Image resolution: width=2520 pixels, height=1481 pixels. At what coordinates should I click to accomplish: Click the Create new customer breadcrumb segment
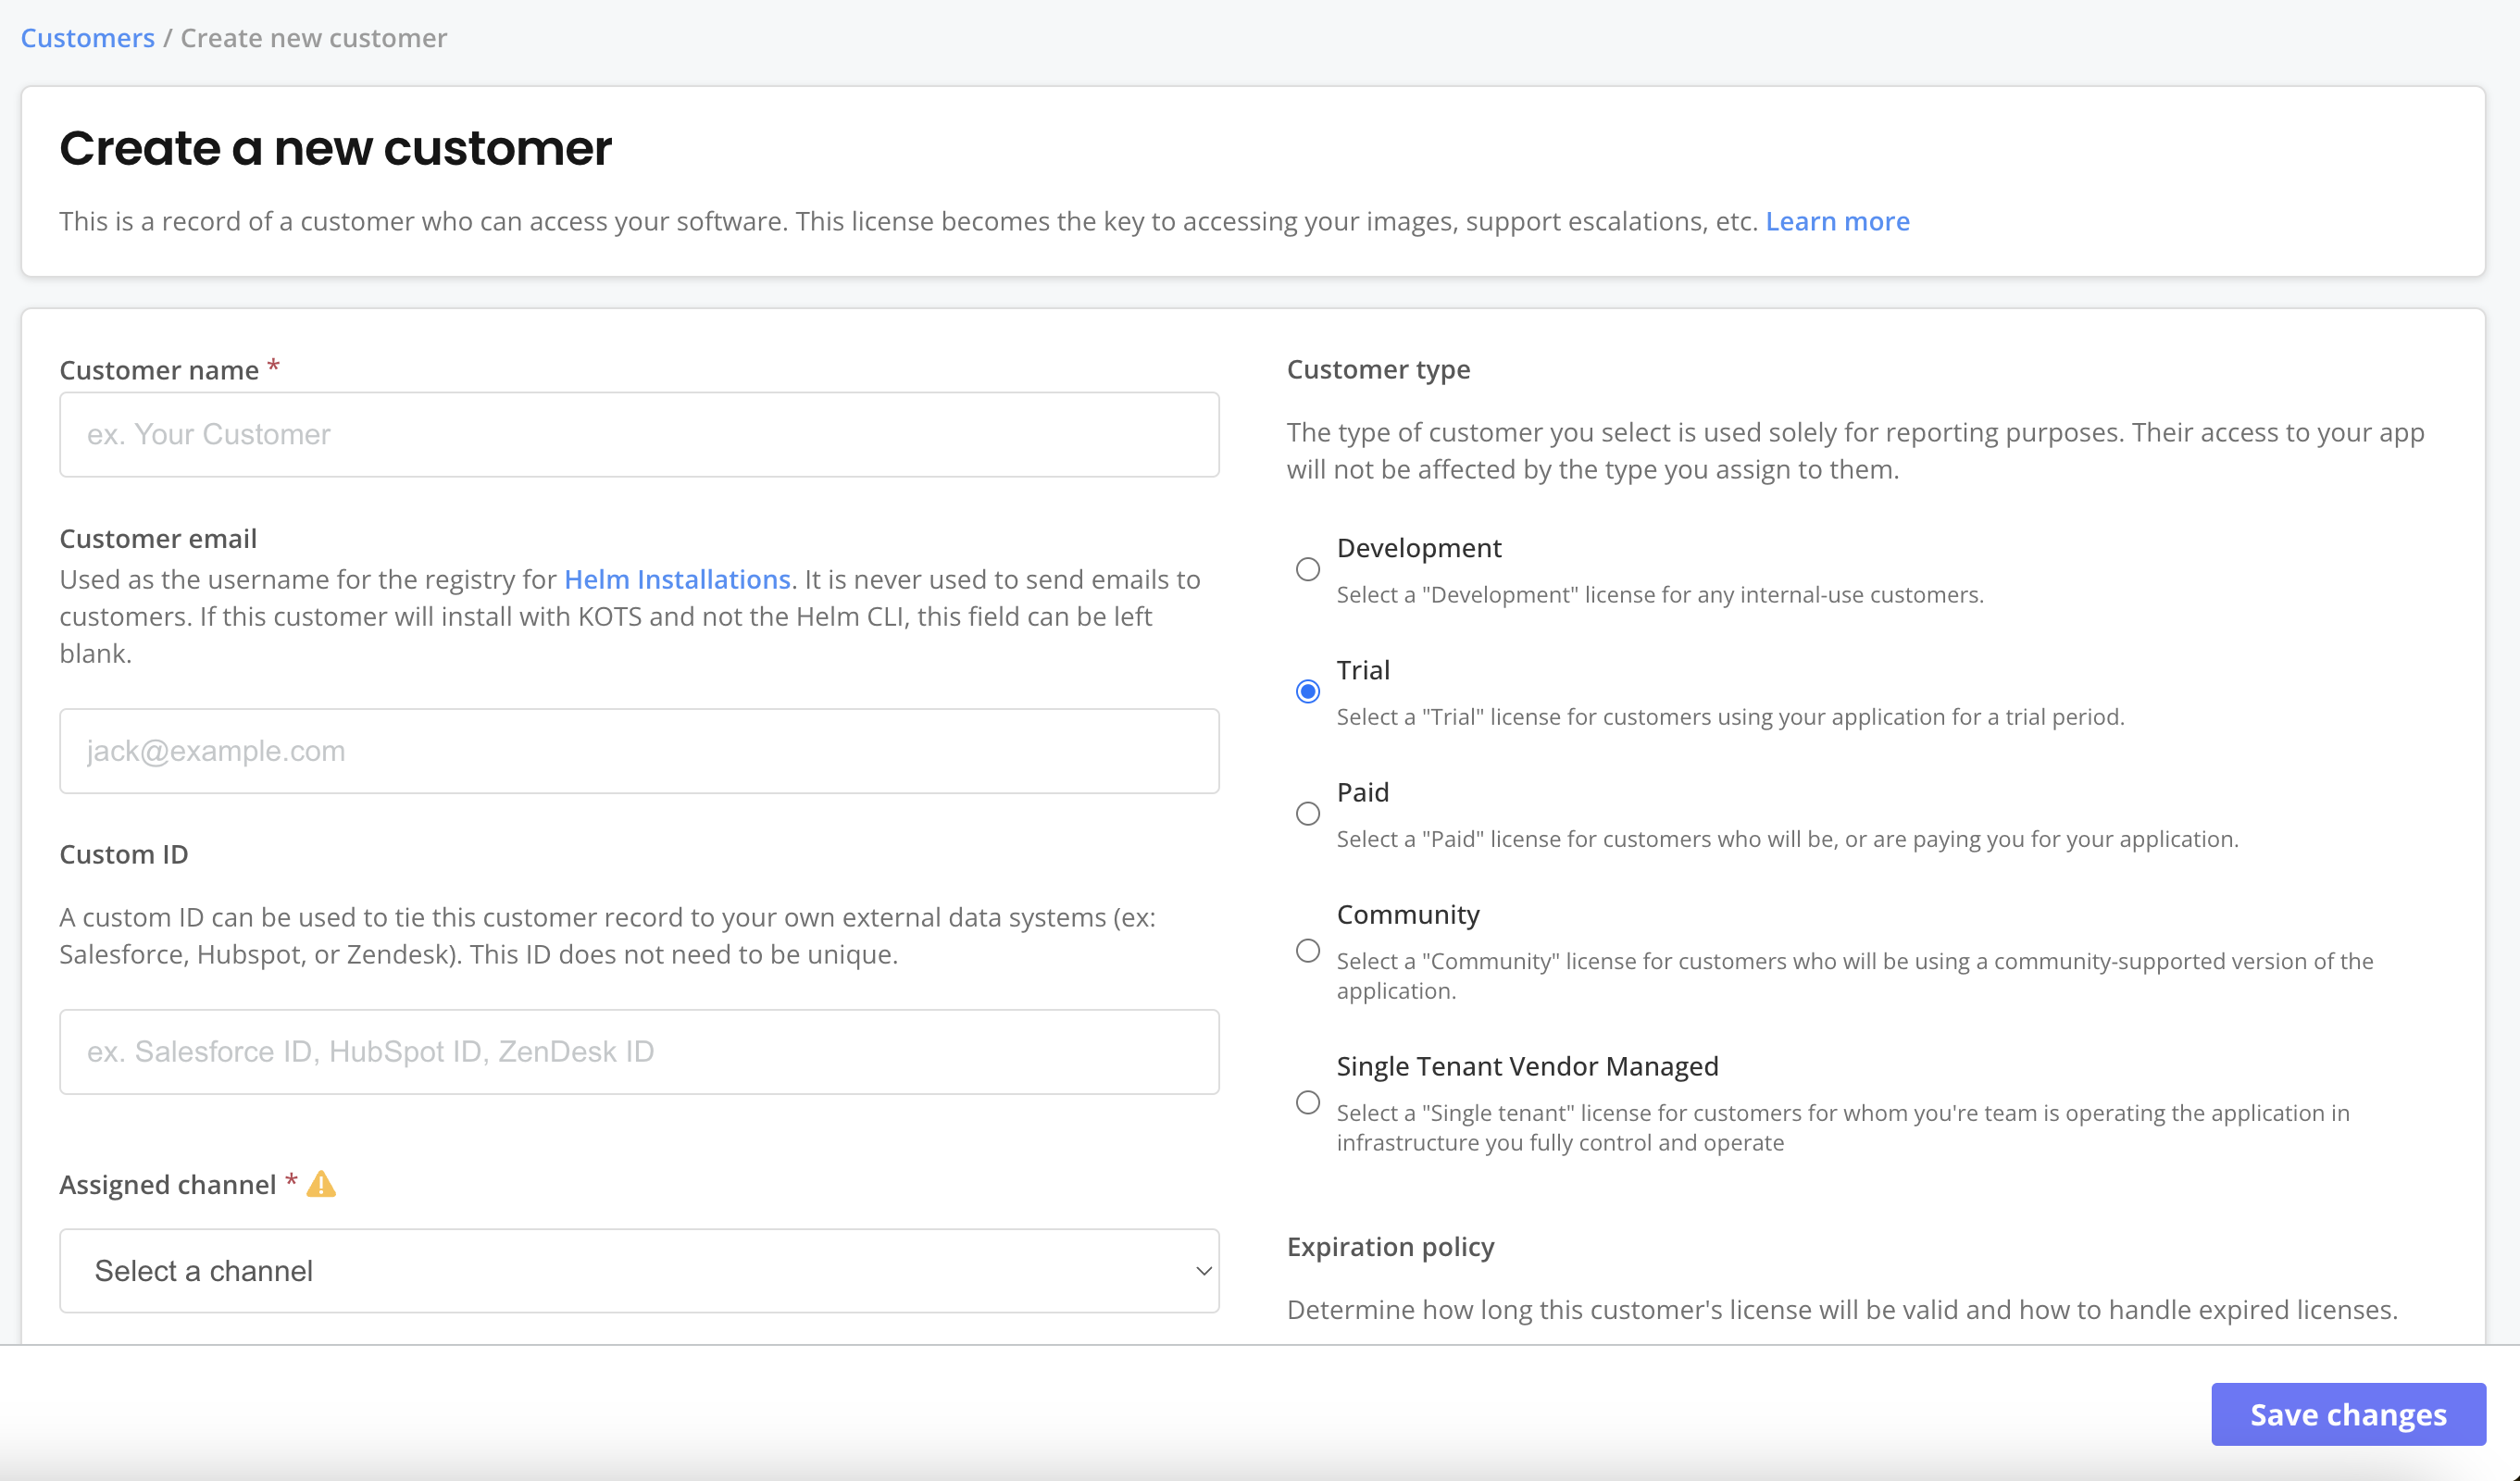pyautogui.click(x=313, y=37)
